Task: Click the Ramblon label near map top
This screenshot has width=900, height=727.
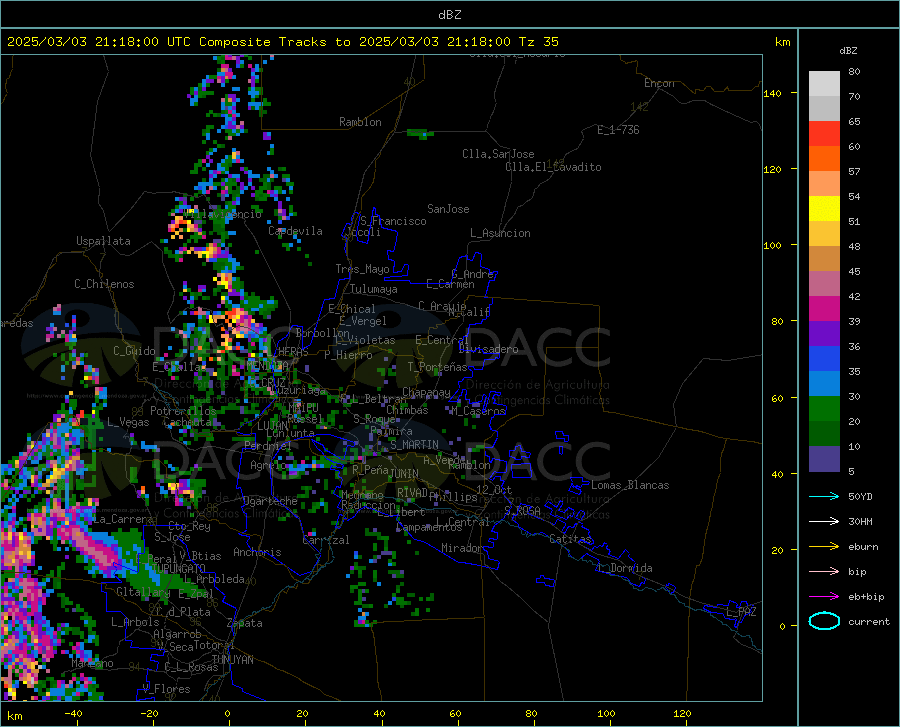Action: (x=360, y=122)
